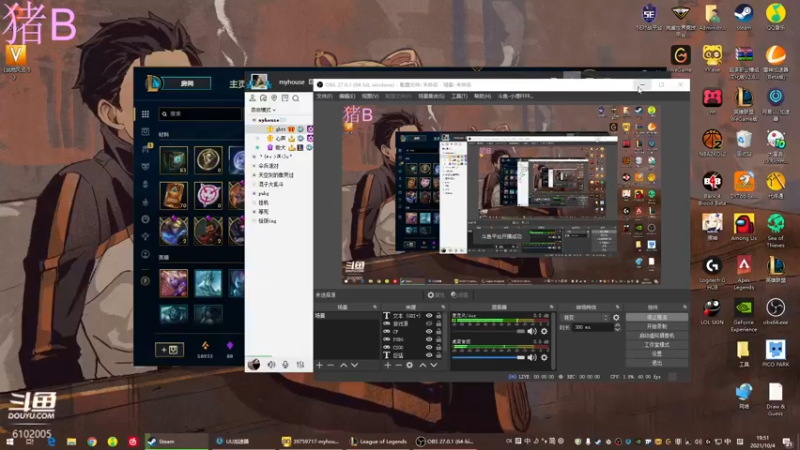The width and height of the screenshot is (800, 450).
Task: Open the scene transition type dropdown
Action: [x=585, y=317]
